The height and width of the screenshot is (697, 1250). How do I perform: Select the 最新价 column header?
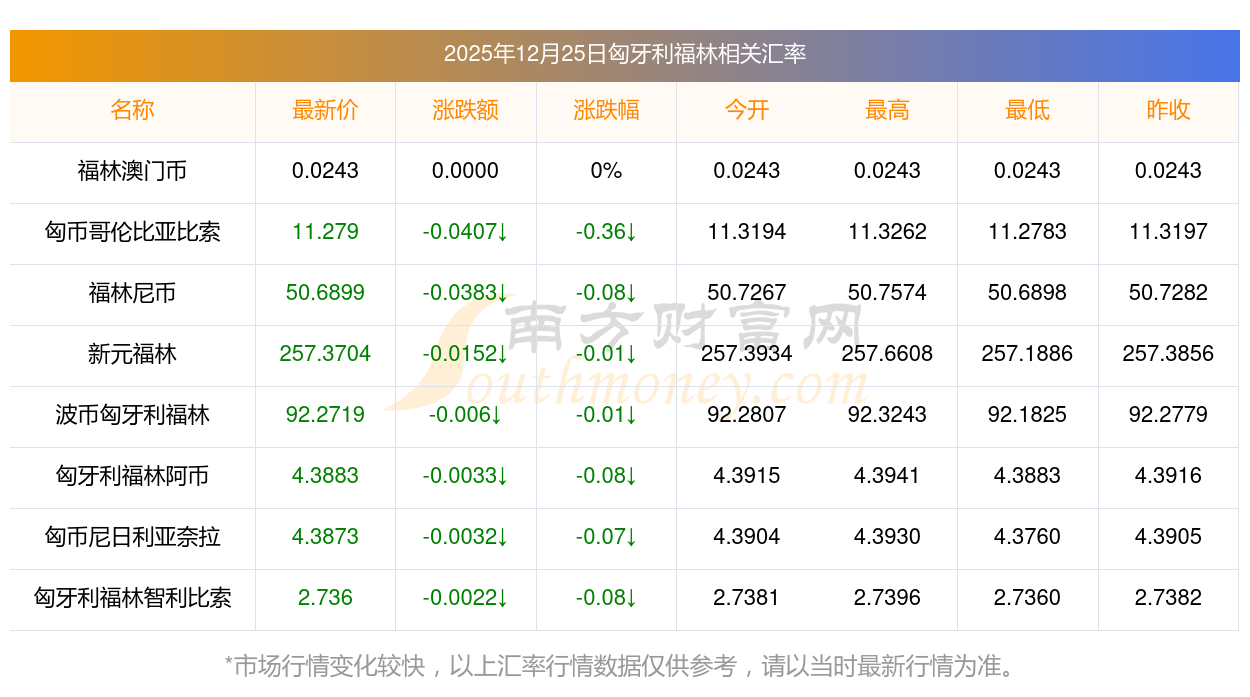click(x=325, y=110)
